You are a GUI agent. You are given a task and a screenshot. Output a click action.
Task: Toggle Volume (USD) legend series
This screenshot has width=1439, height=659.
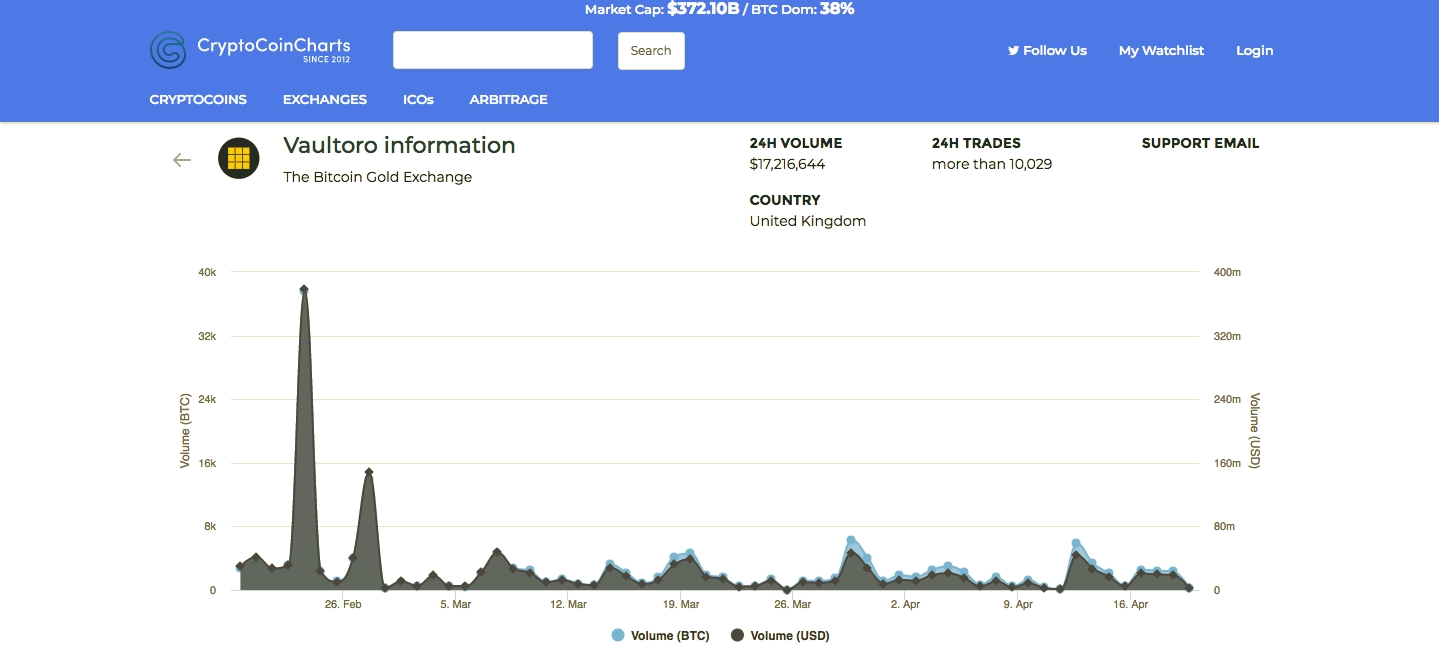(780, 636)
